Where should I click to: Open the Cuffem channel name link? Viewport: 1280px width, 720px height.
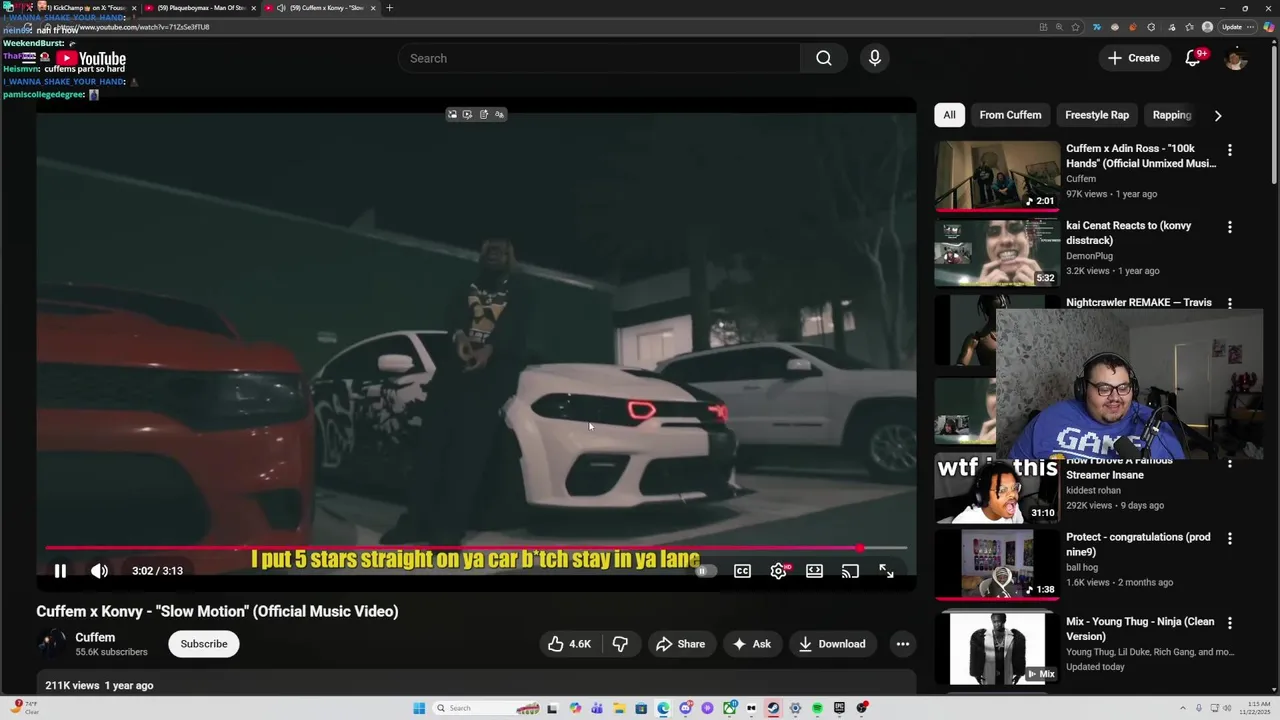click(x=95, y=637)
